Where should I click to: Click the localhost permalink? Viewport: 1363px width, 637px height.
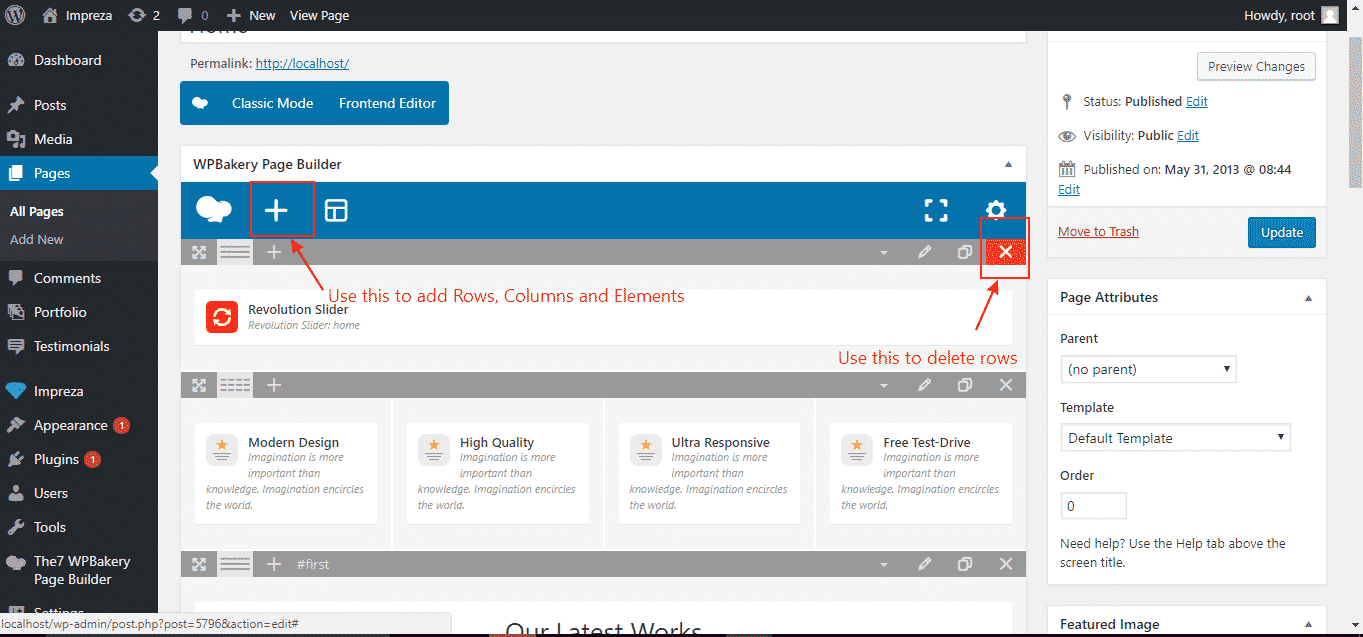302,63
